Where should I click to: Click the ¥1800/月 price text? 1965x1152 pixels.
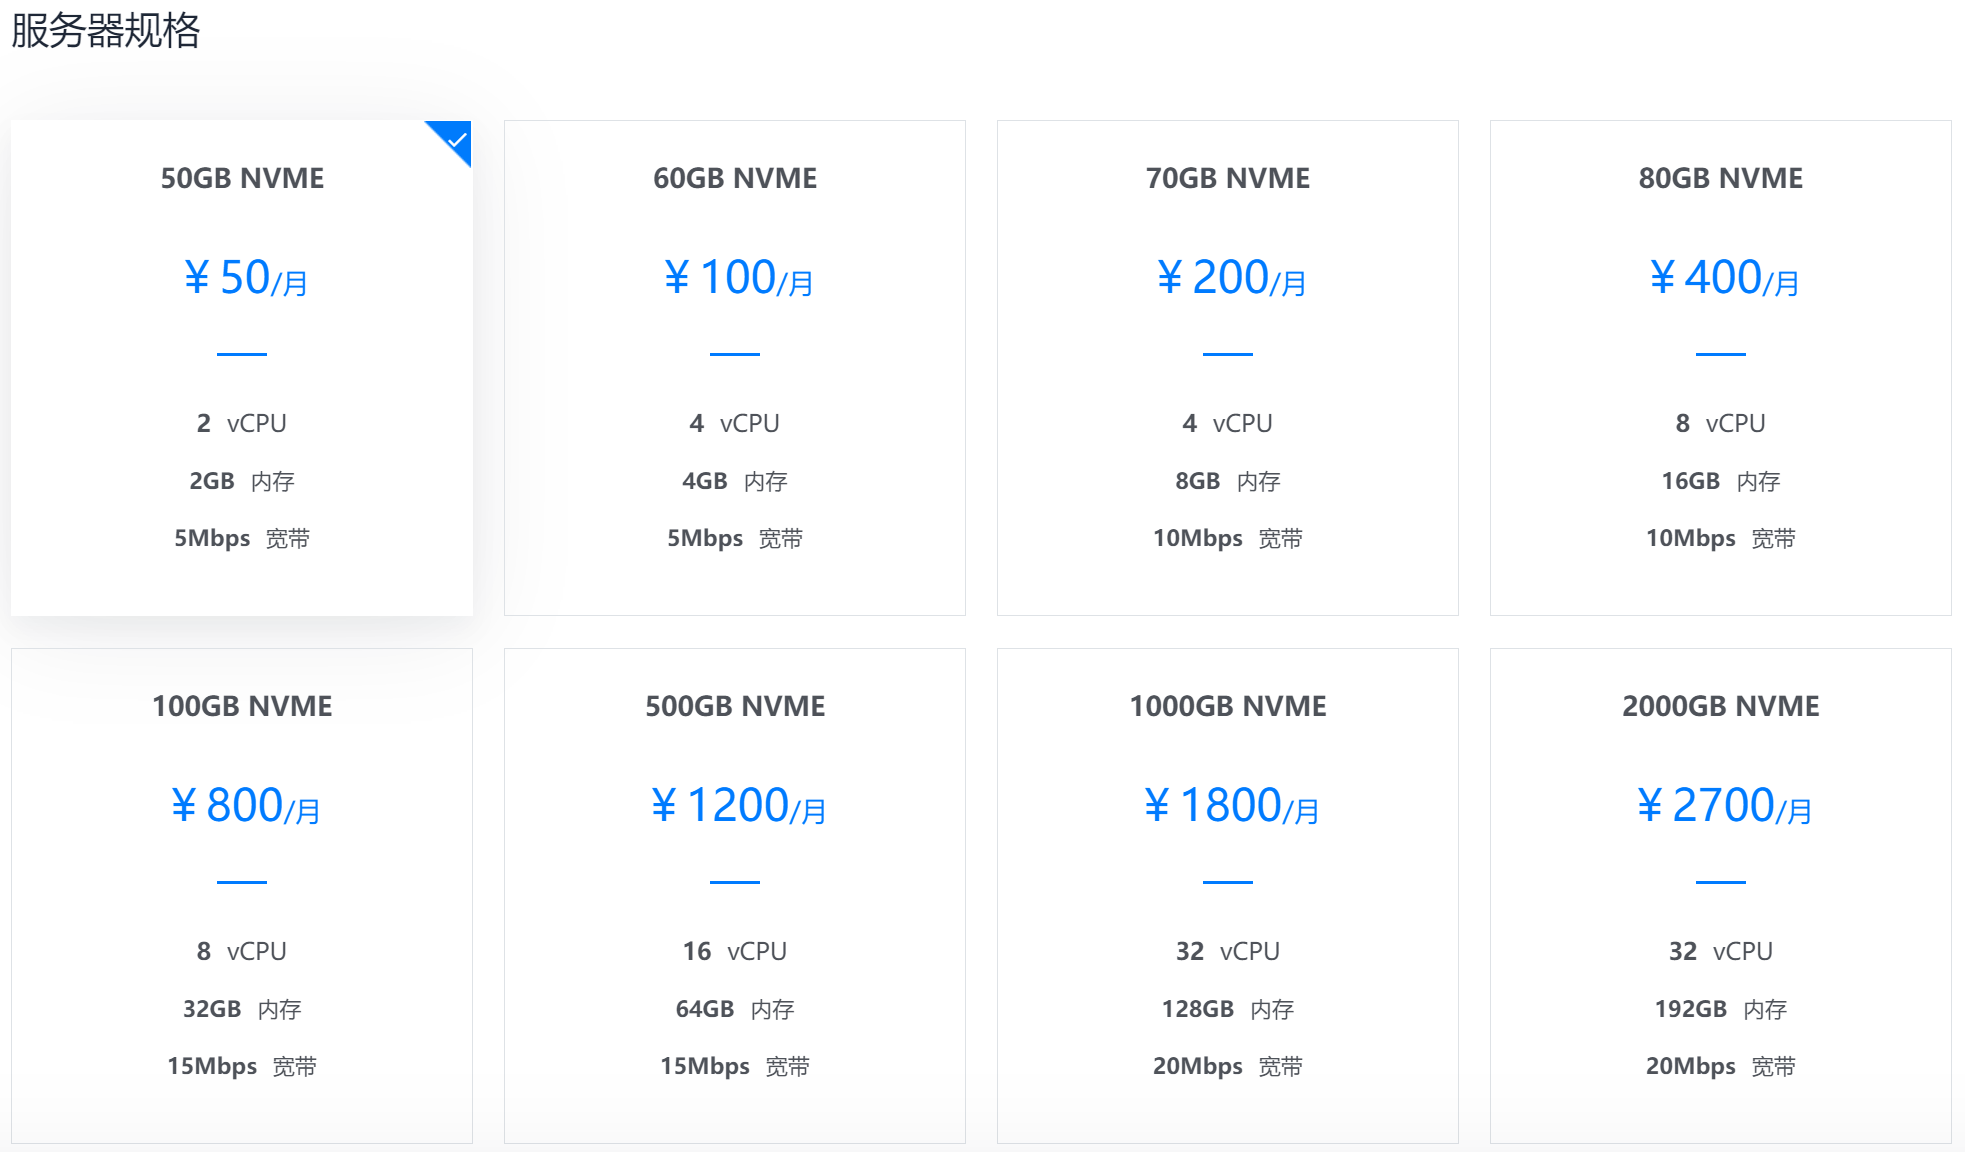1231,806
